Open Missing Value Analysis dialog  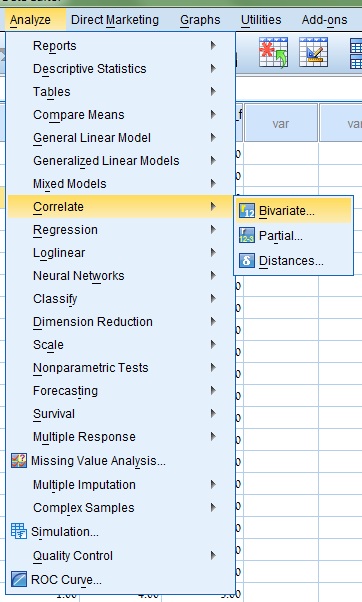121,461
